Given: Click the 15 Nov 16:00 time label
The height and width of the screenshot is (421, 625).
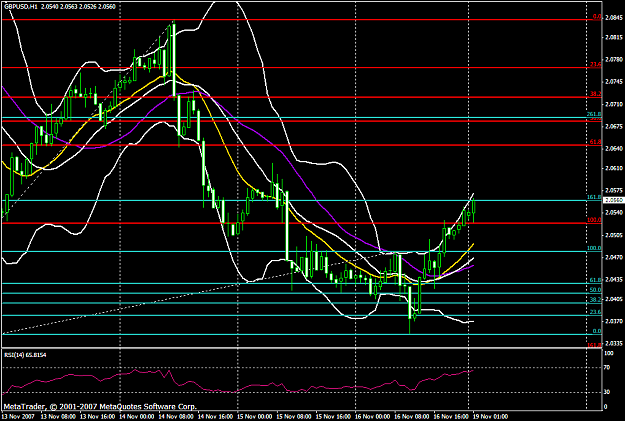Looking at the screenshot, I should click(x=332, y=417).
